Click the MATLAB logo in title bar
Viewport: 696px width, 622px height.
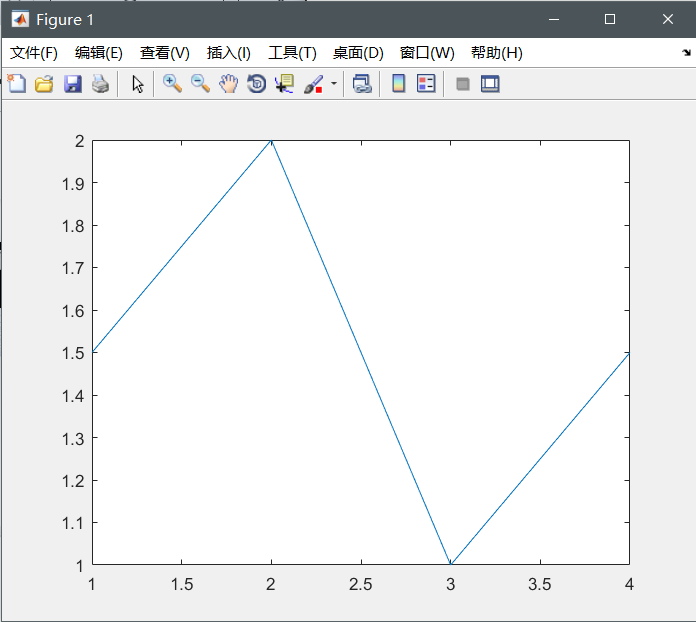20,20
